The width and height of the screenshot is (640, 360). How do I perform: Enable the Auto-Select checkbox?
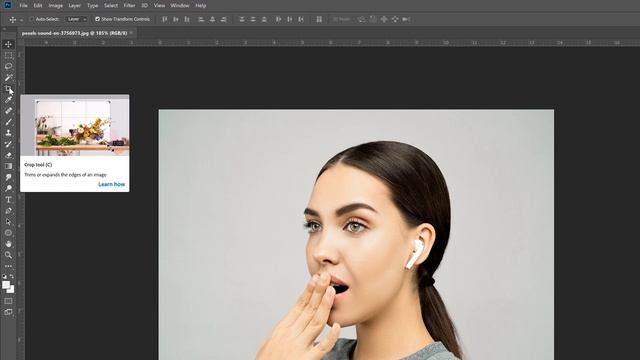click(31, 19)
